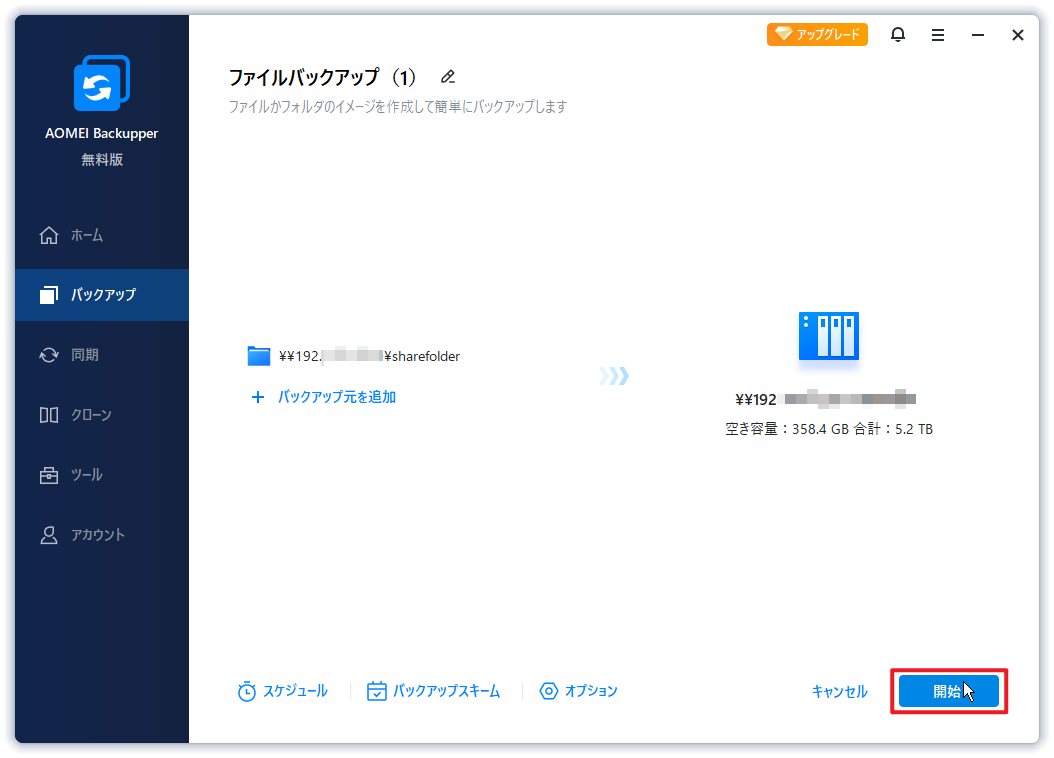Go to the クローン clone section
The height and width of the screenshot is (758, 1054).
click(102, 415)
